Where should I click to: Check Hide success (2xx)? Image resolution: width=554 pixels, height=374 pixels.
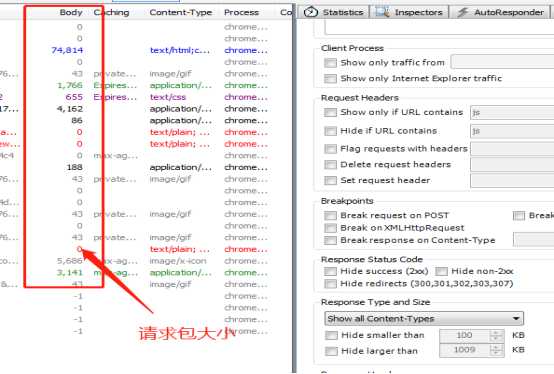[x=330, y=271]
